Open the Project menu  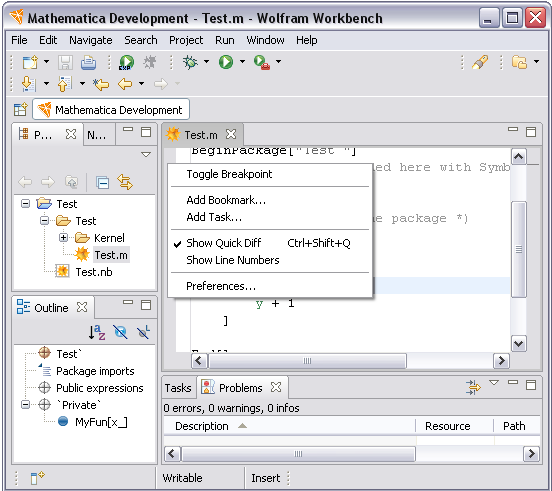pos(186,40)
